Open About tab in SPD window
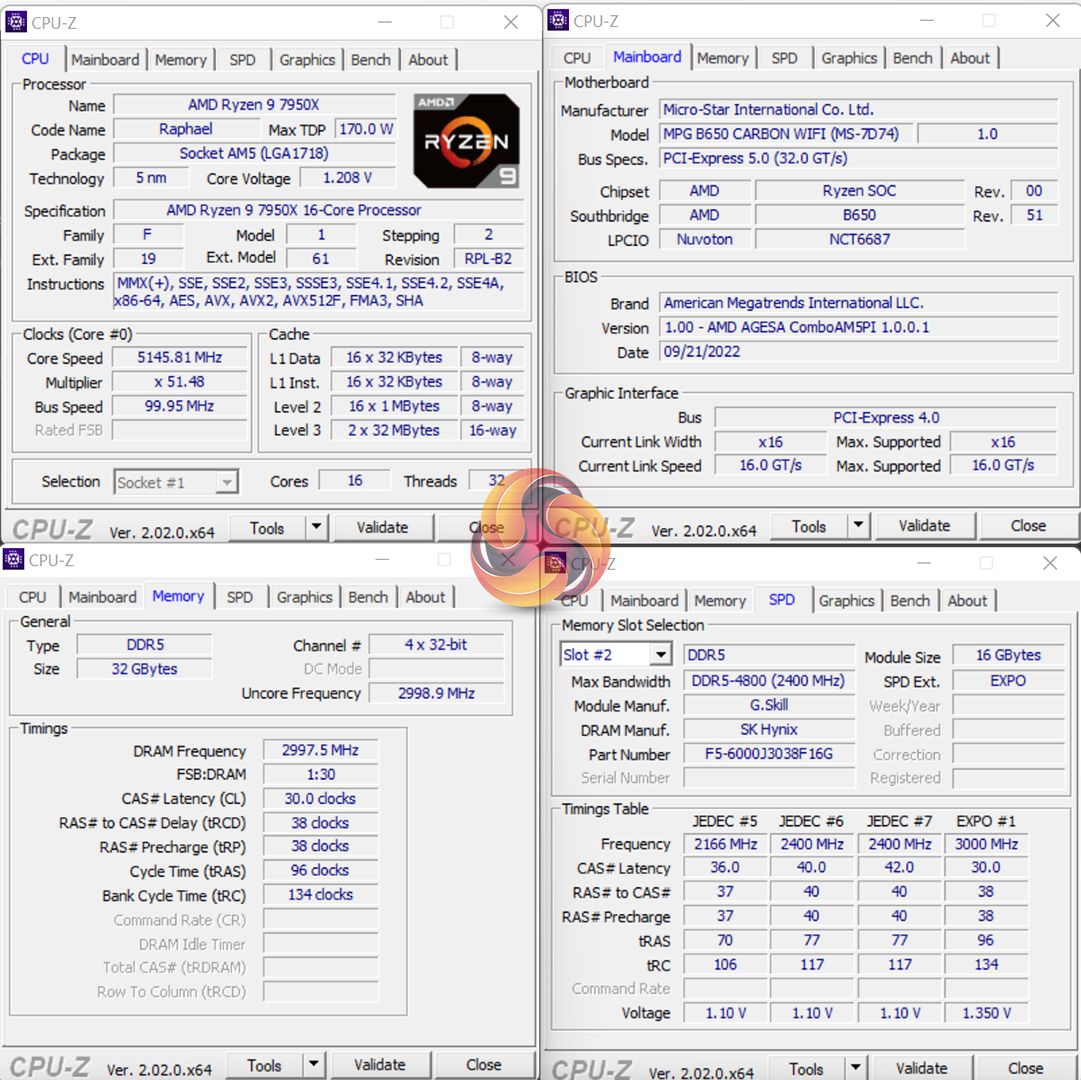The height and width of the screenshot is (1080, 1081). pos(967,600)
